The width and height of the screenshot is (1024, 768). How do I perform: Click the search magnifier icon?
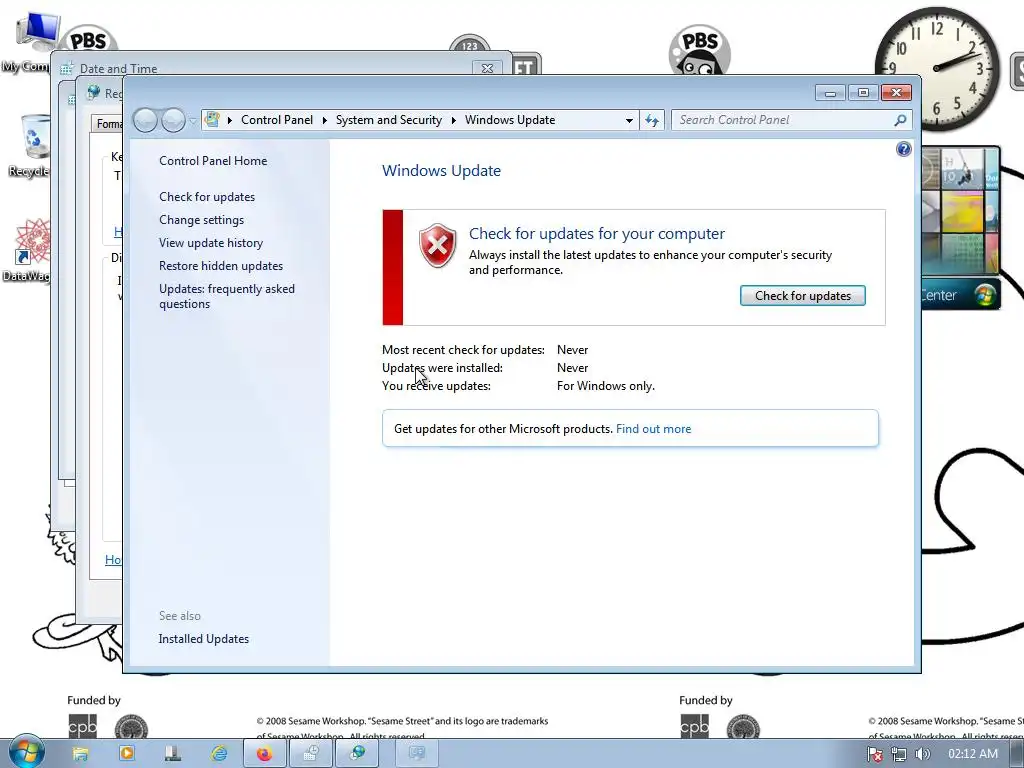coord(900,120)
